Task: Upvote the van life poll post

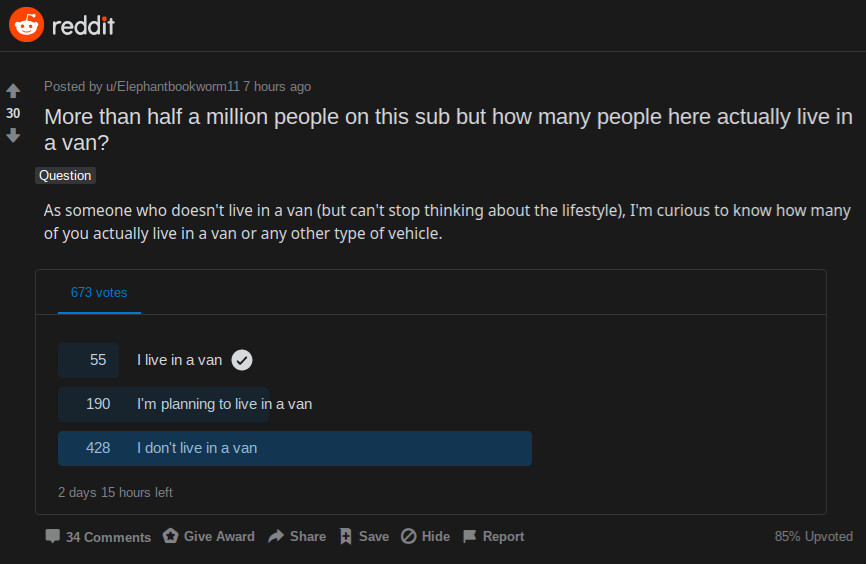Action: [13, 91]
